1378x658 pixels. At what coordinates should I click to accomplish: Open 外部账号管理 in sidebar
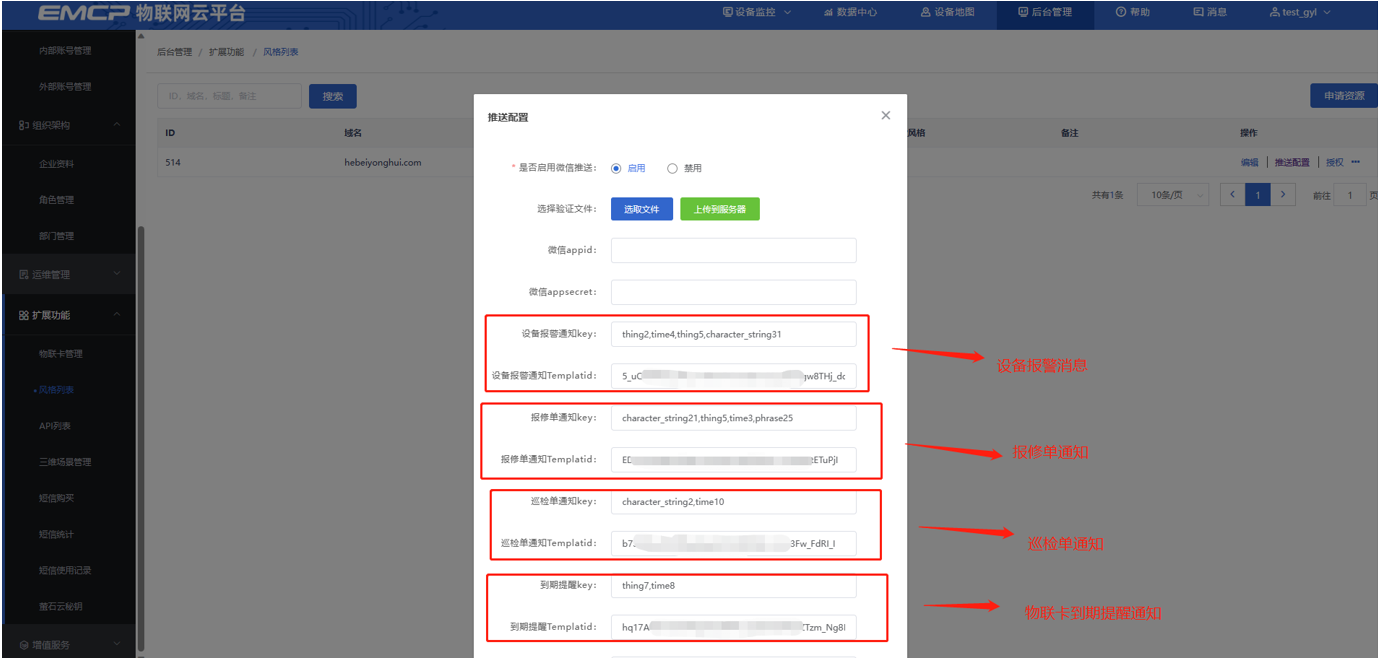65,87
